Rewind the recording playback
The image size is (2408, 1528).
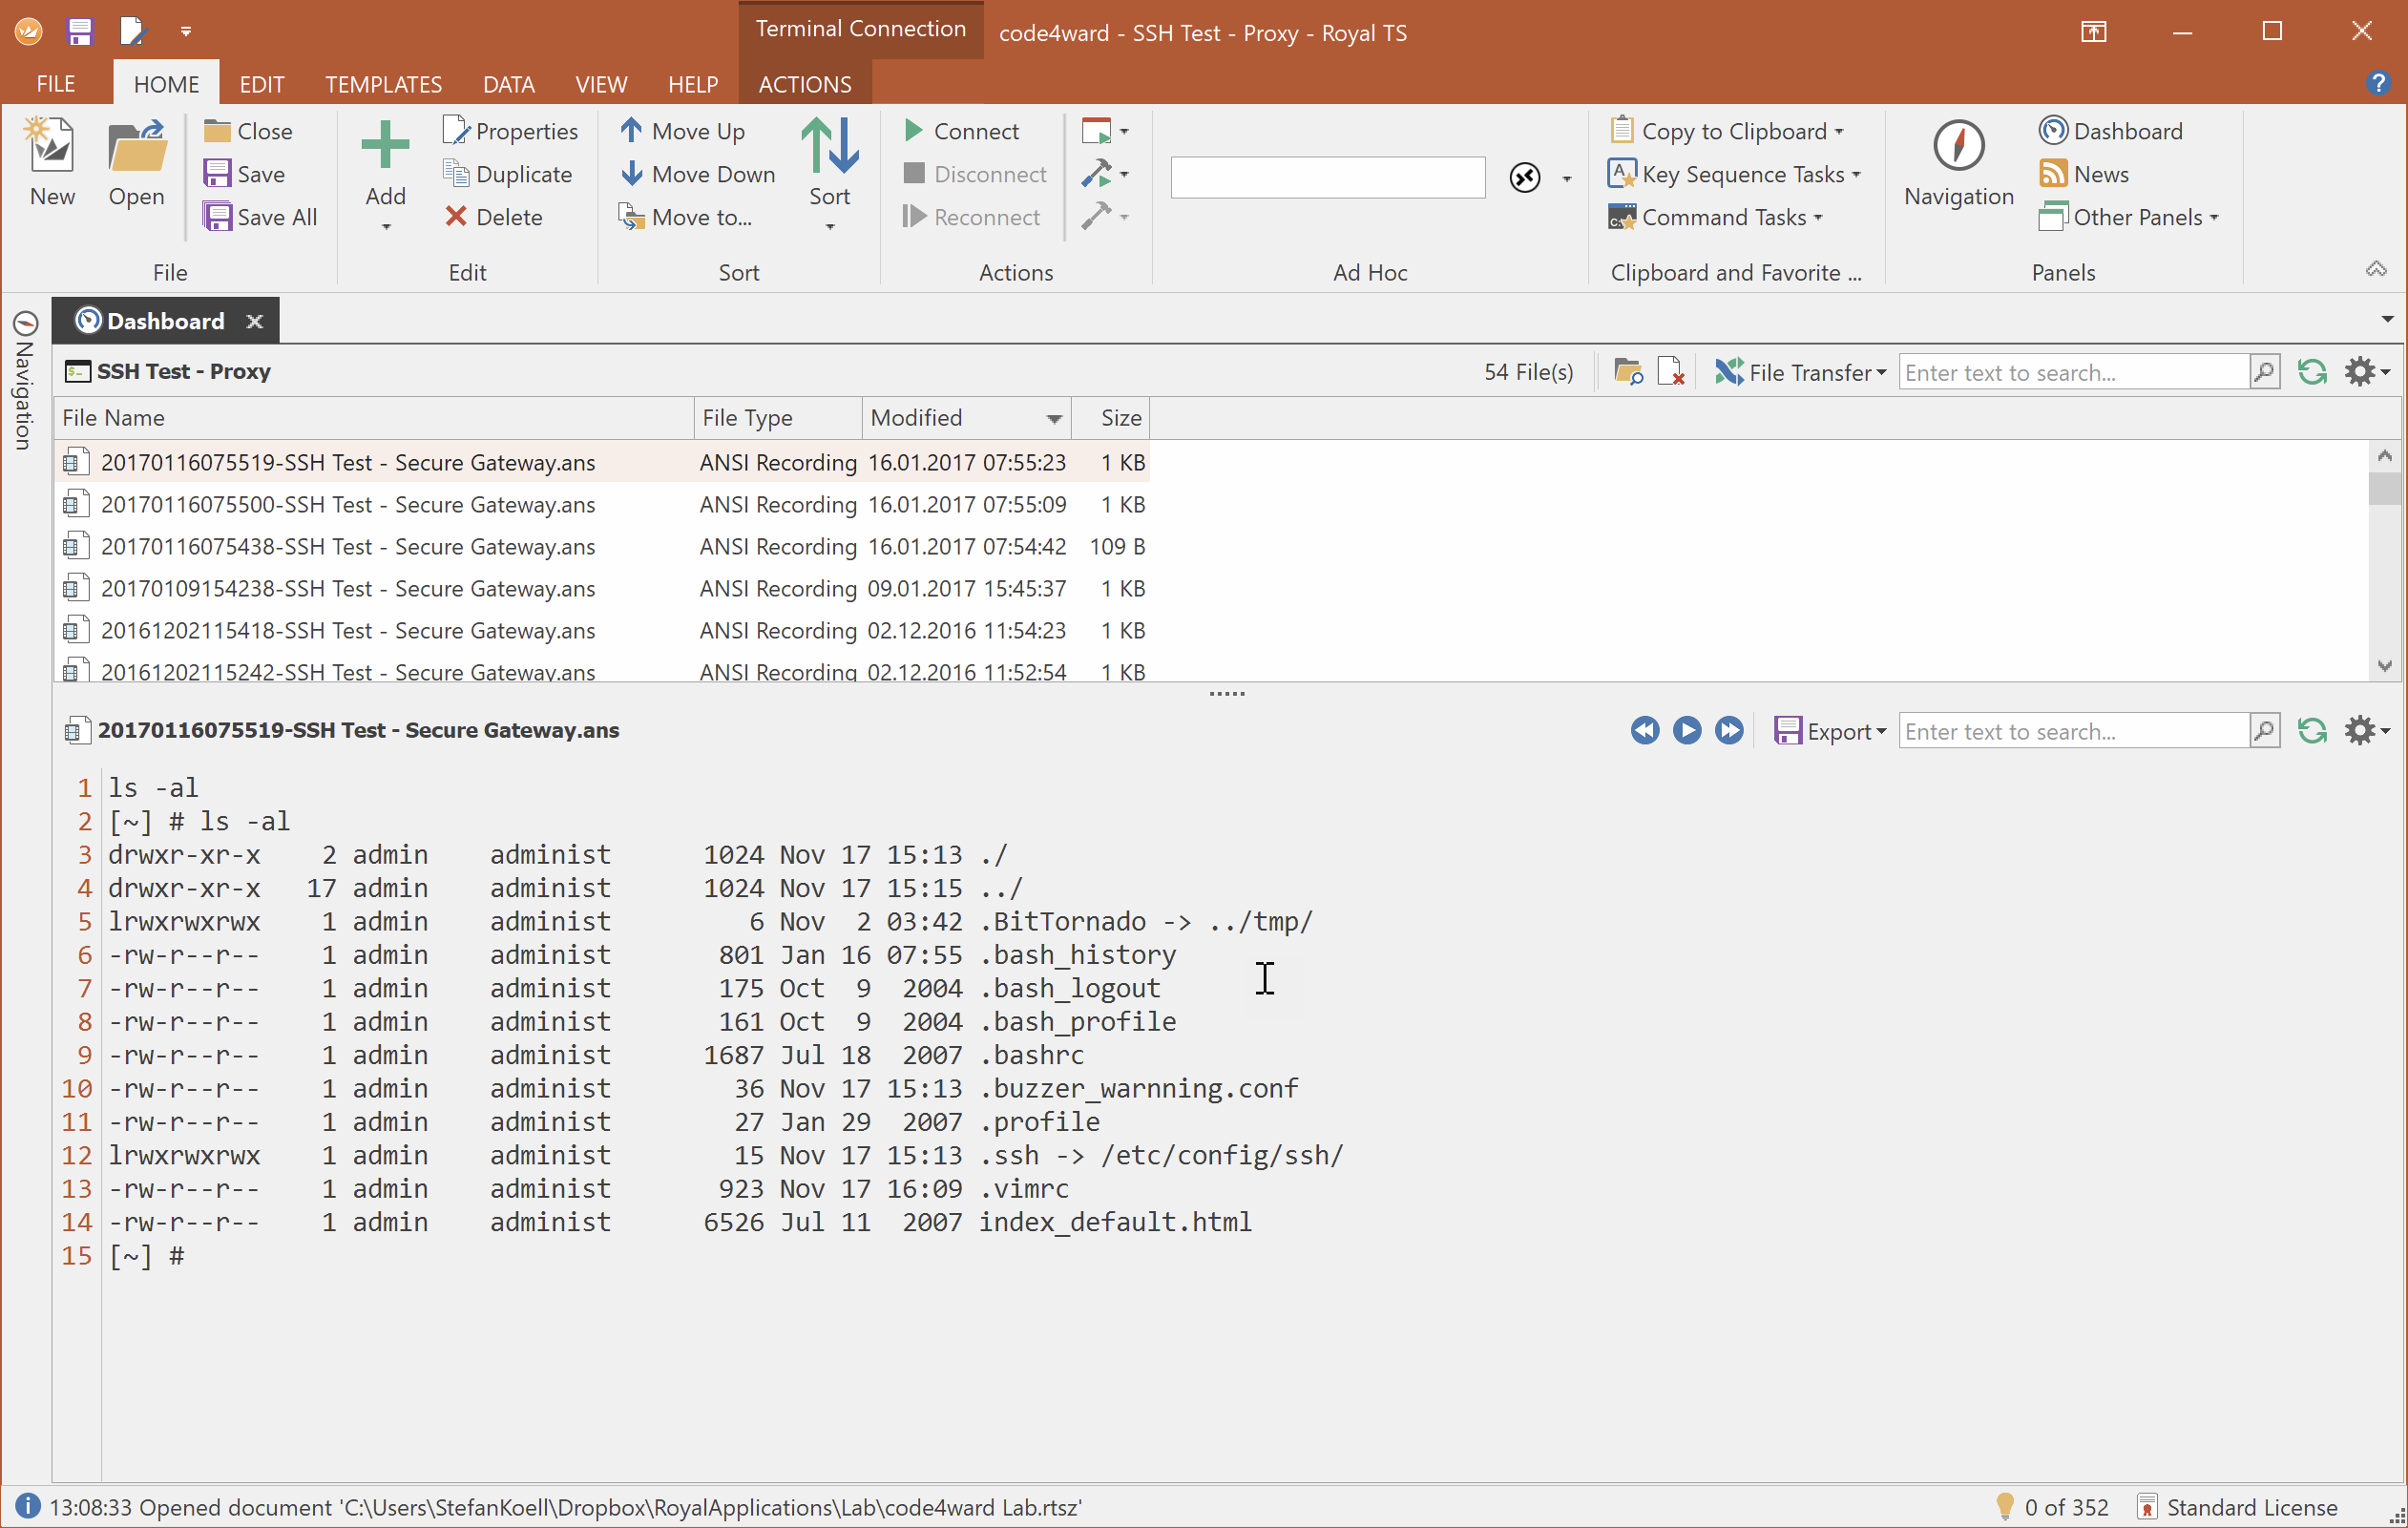1645,731
